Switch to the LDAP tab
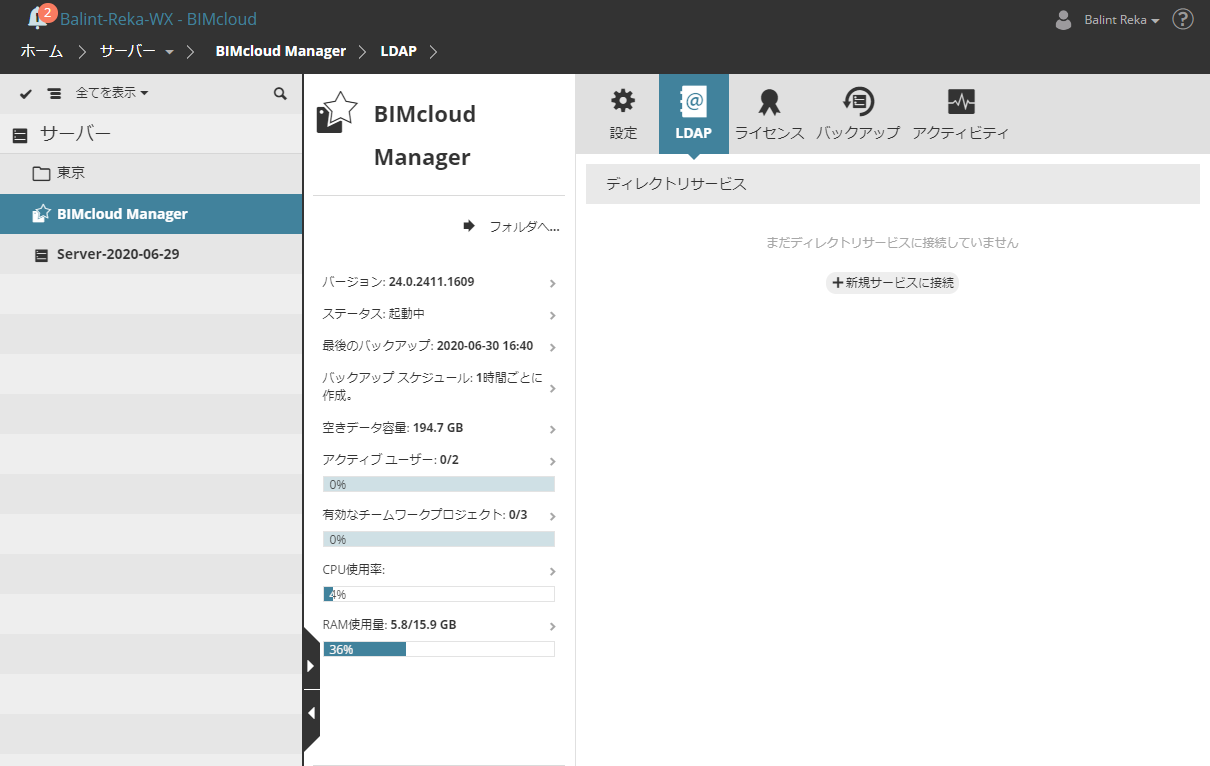 tap(694, 114)
